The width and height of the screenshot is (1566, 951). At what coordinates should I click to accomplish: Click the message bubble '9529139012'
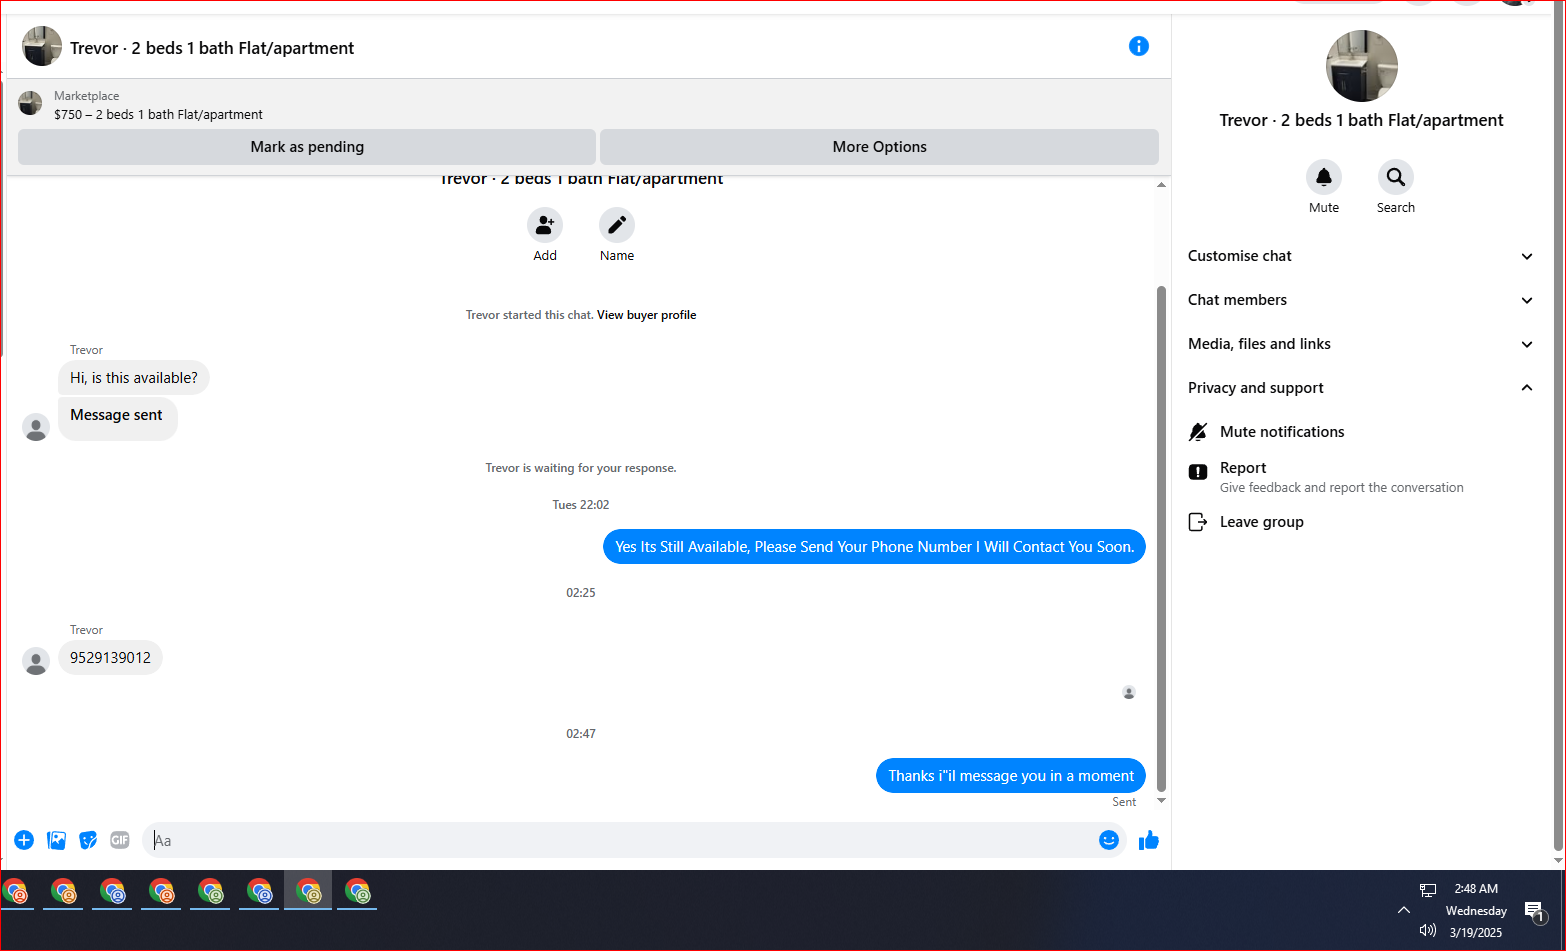(x=110, y=658)
